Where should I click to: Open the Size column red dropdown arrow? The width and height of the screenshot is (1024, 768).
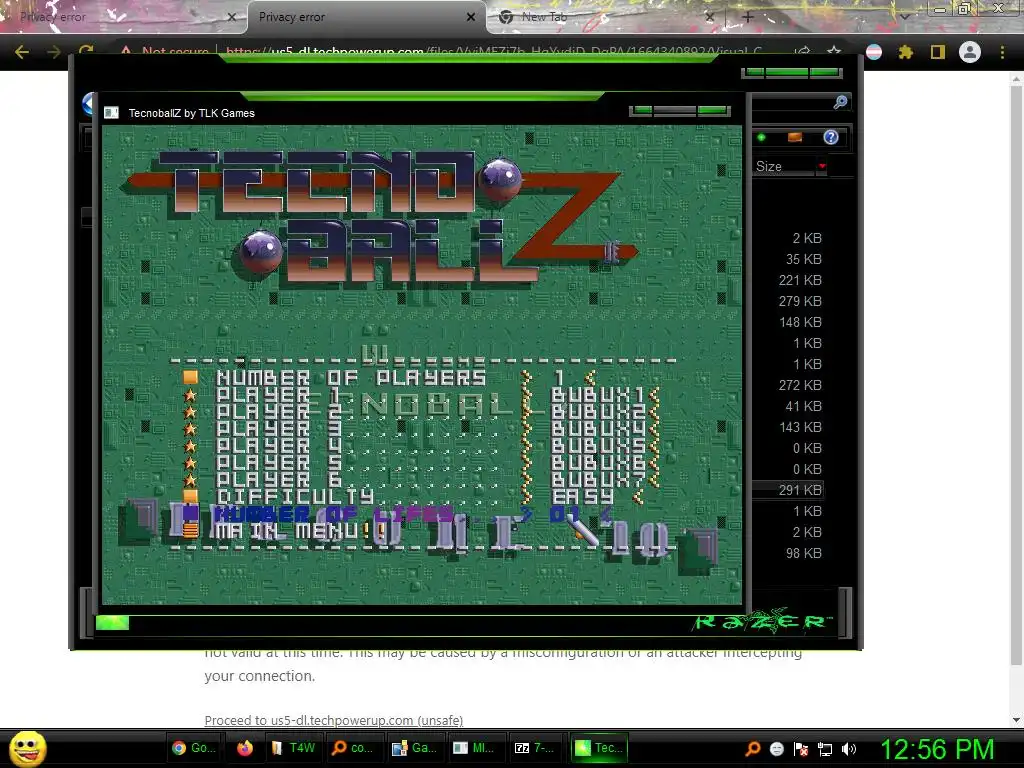[822, 167]
